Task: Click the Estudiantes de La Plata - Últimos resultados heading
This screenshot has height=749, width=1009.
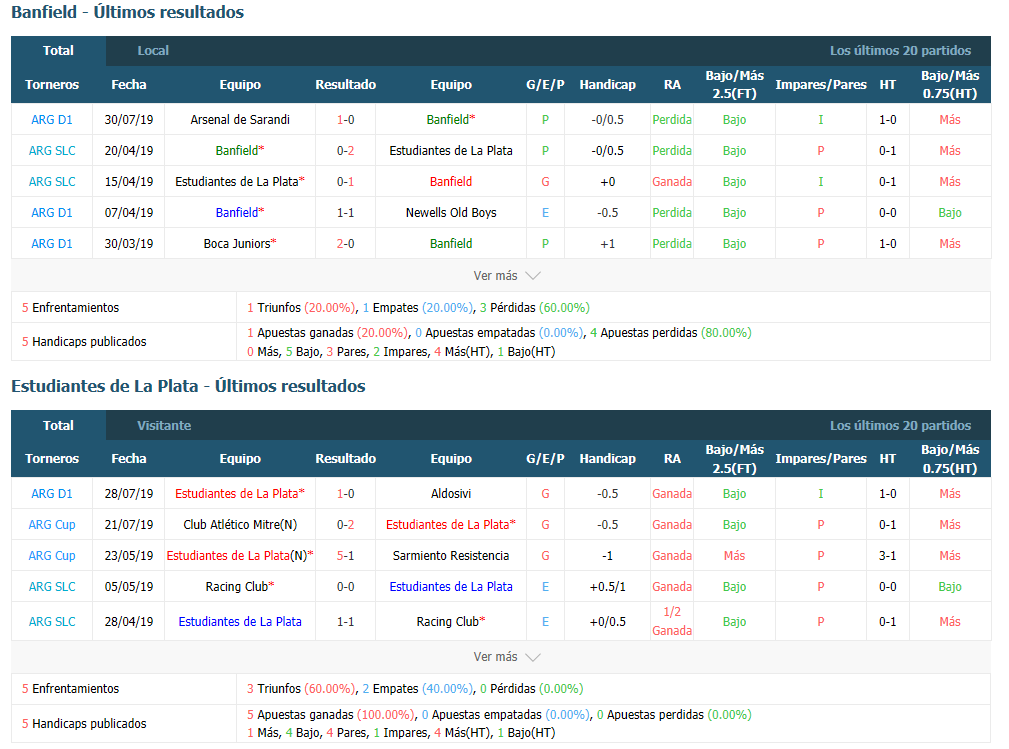Action: 188,386
